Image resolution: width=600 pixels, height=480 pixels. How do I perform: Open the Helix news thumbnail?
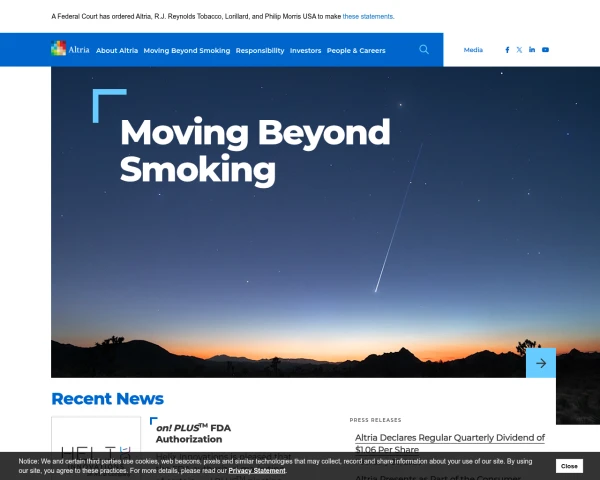tap(96, 448)
